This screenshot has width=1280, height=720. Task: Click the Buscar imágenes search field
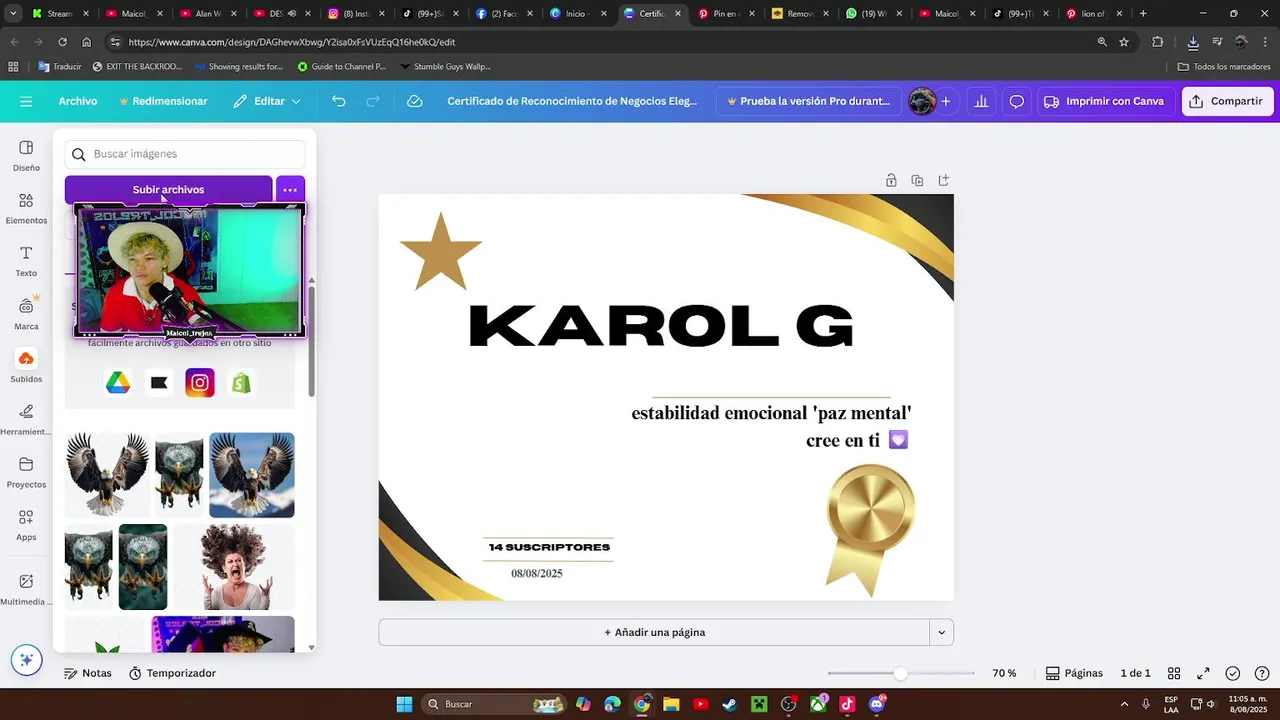[185, 154]
